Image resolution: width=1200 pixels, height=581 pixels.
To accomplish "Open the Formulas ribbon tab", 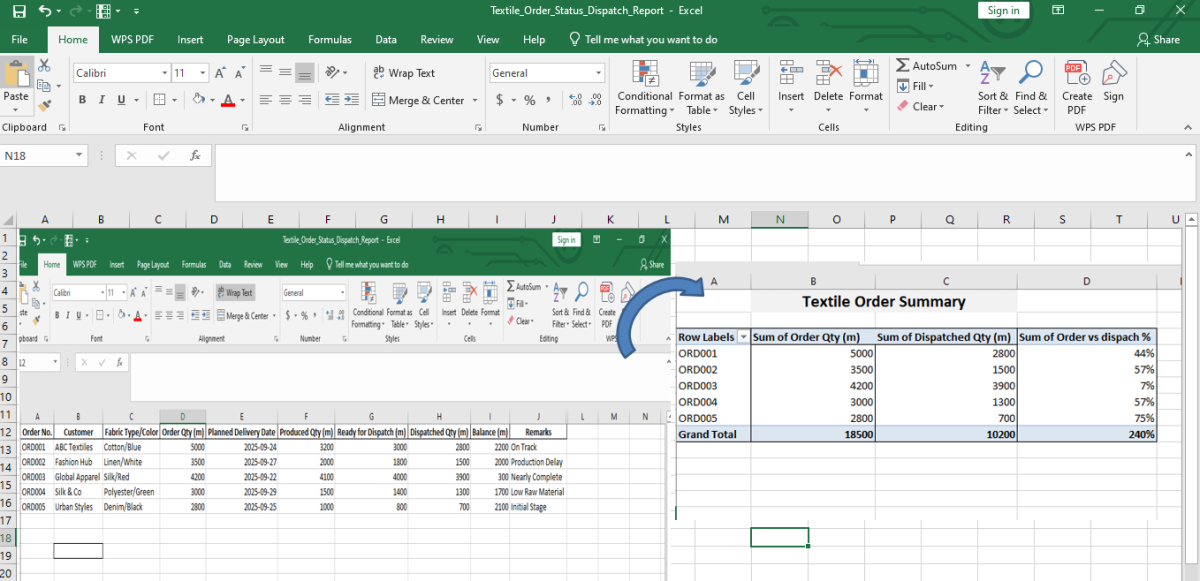I will (330, 40).
